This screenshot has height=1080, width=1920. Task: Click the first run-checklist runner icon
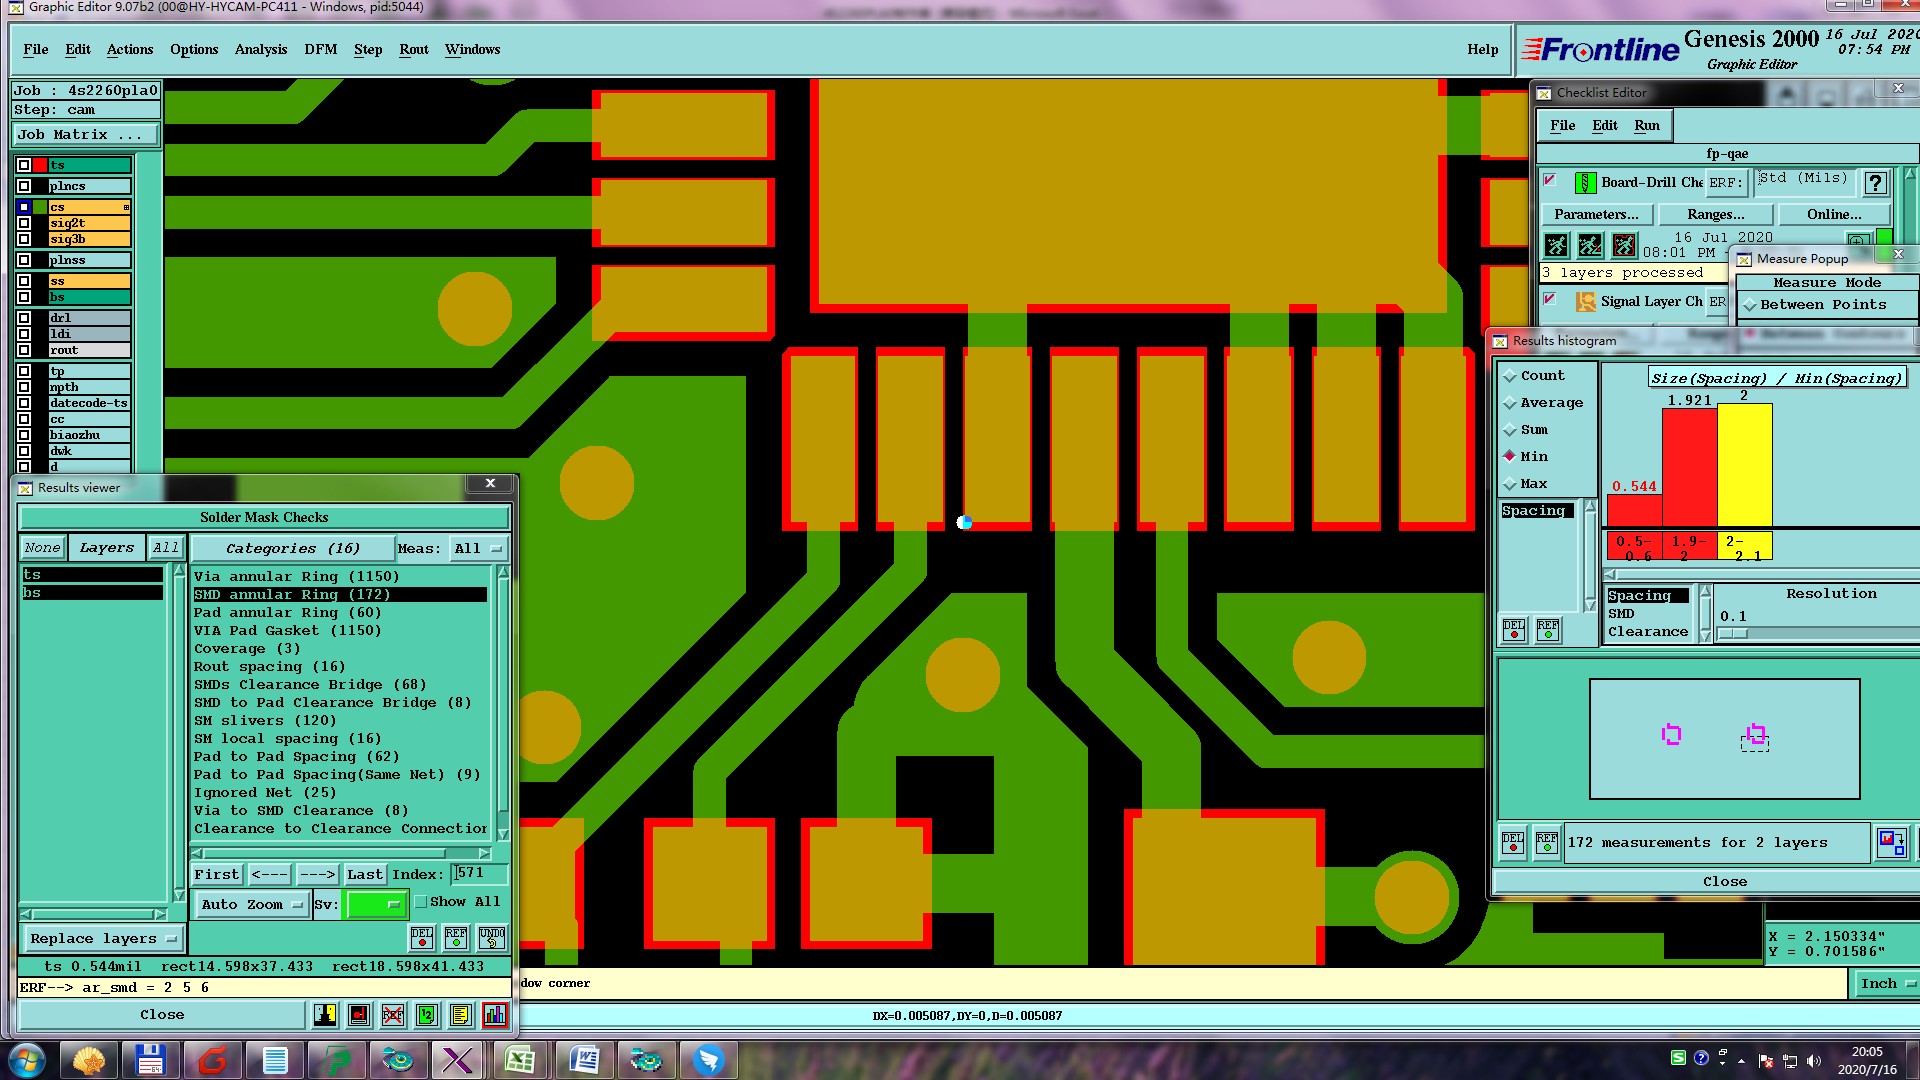click(x=1556, y=245)
